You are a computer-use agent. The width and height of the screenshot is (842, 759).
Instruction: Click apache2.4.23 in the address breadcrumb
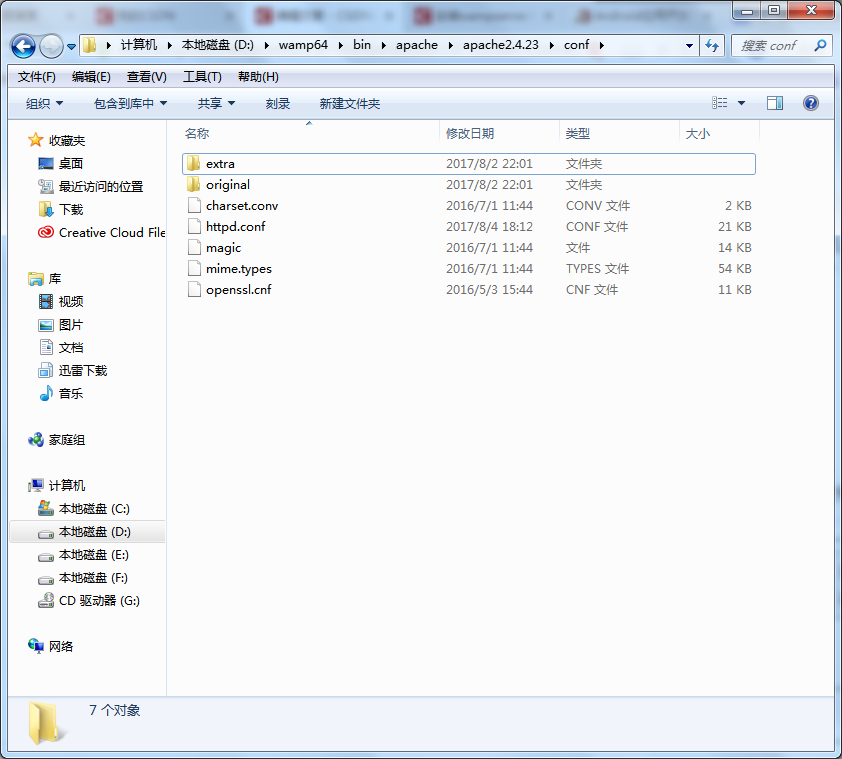point(500,45)
